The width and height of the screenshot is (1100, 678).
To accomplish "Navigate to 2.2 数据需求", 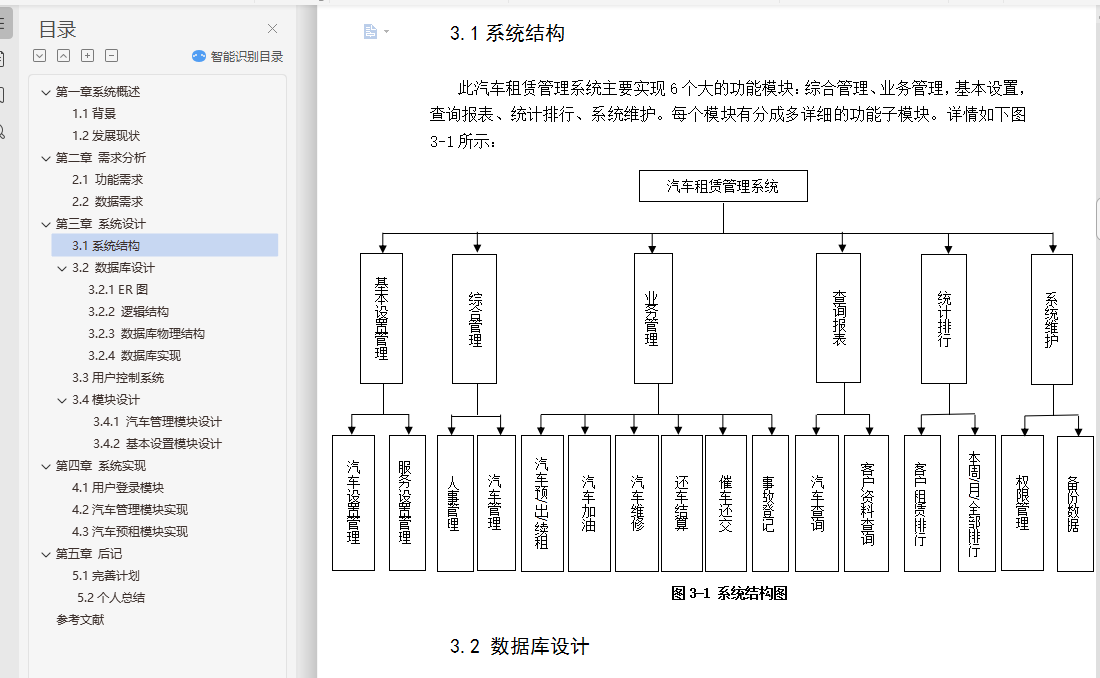I will (x=107, y=201).
